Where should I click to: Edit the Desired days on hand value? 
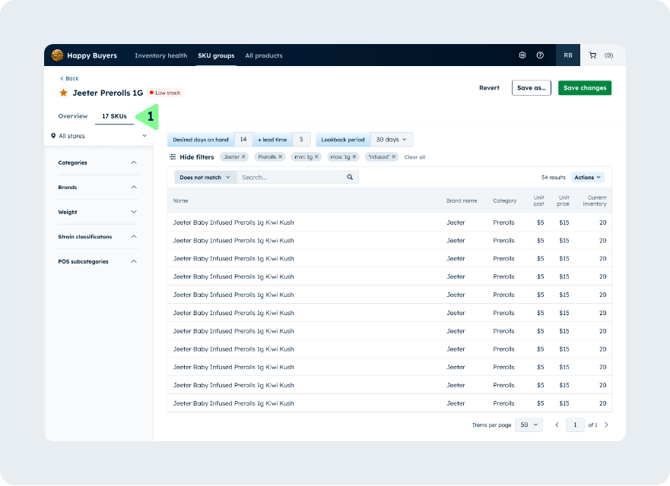tap(243, 139)
